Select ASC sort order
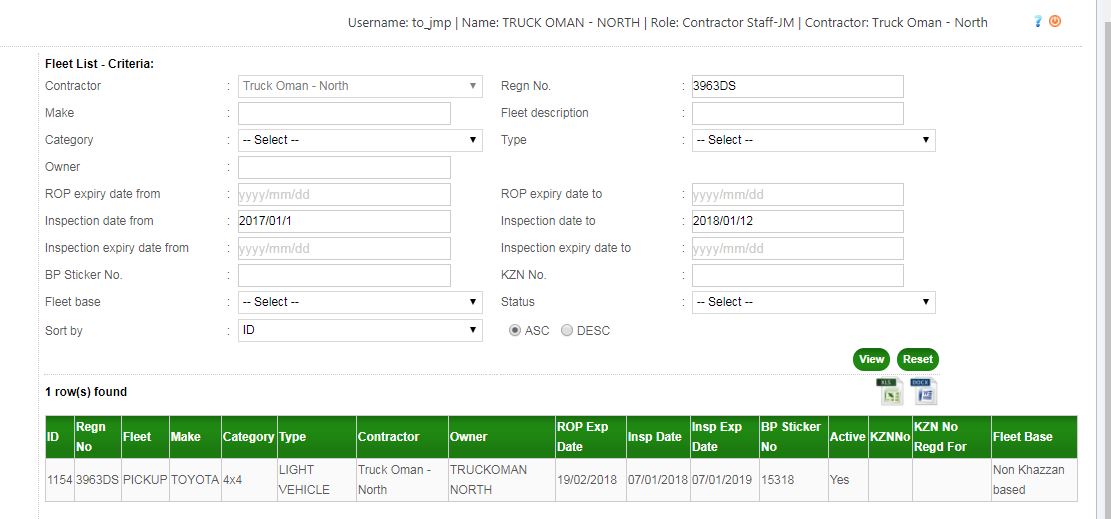Image resolution: width=1111 pixels, height=519 pixels. click(516, 331)
